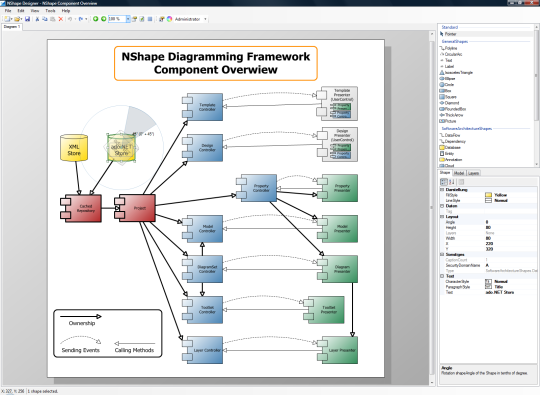Click the Layer Presenter green component
This screenshot has width=540, height=395.
tap(338, 350)
